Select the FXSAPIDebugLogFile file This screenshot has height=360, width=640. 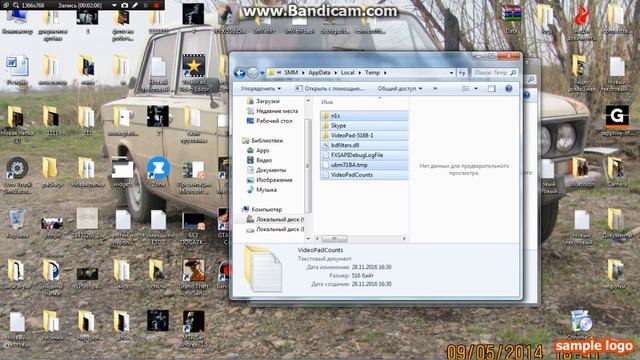pyautogui.click(x=364, y=155)
